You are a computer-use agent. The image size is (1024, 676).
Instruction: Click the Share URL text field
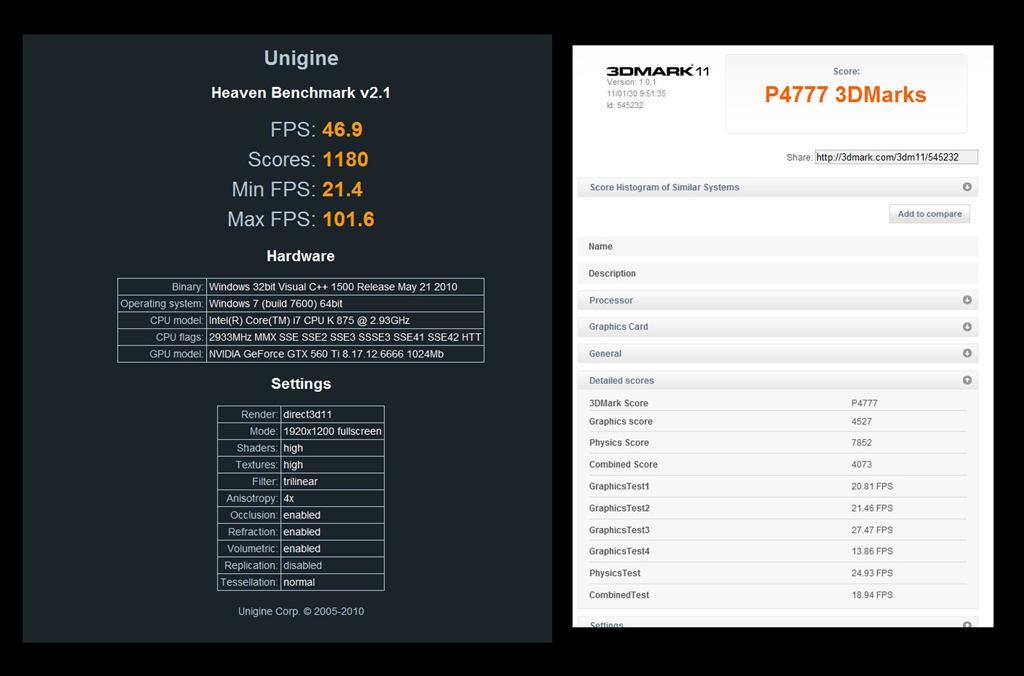896,157
